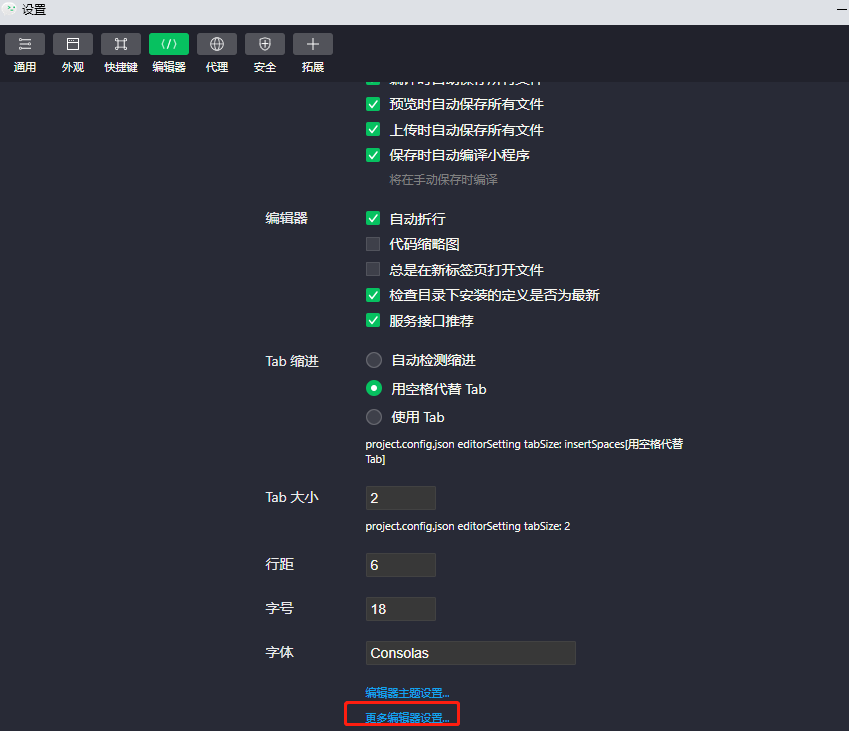Select 使用 Tab radio option

point(374,417)
